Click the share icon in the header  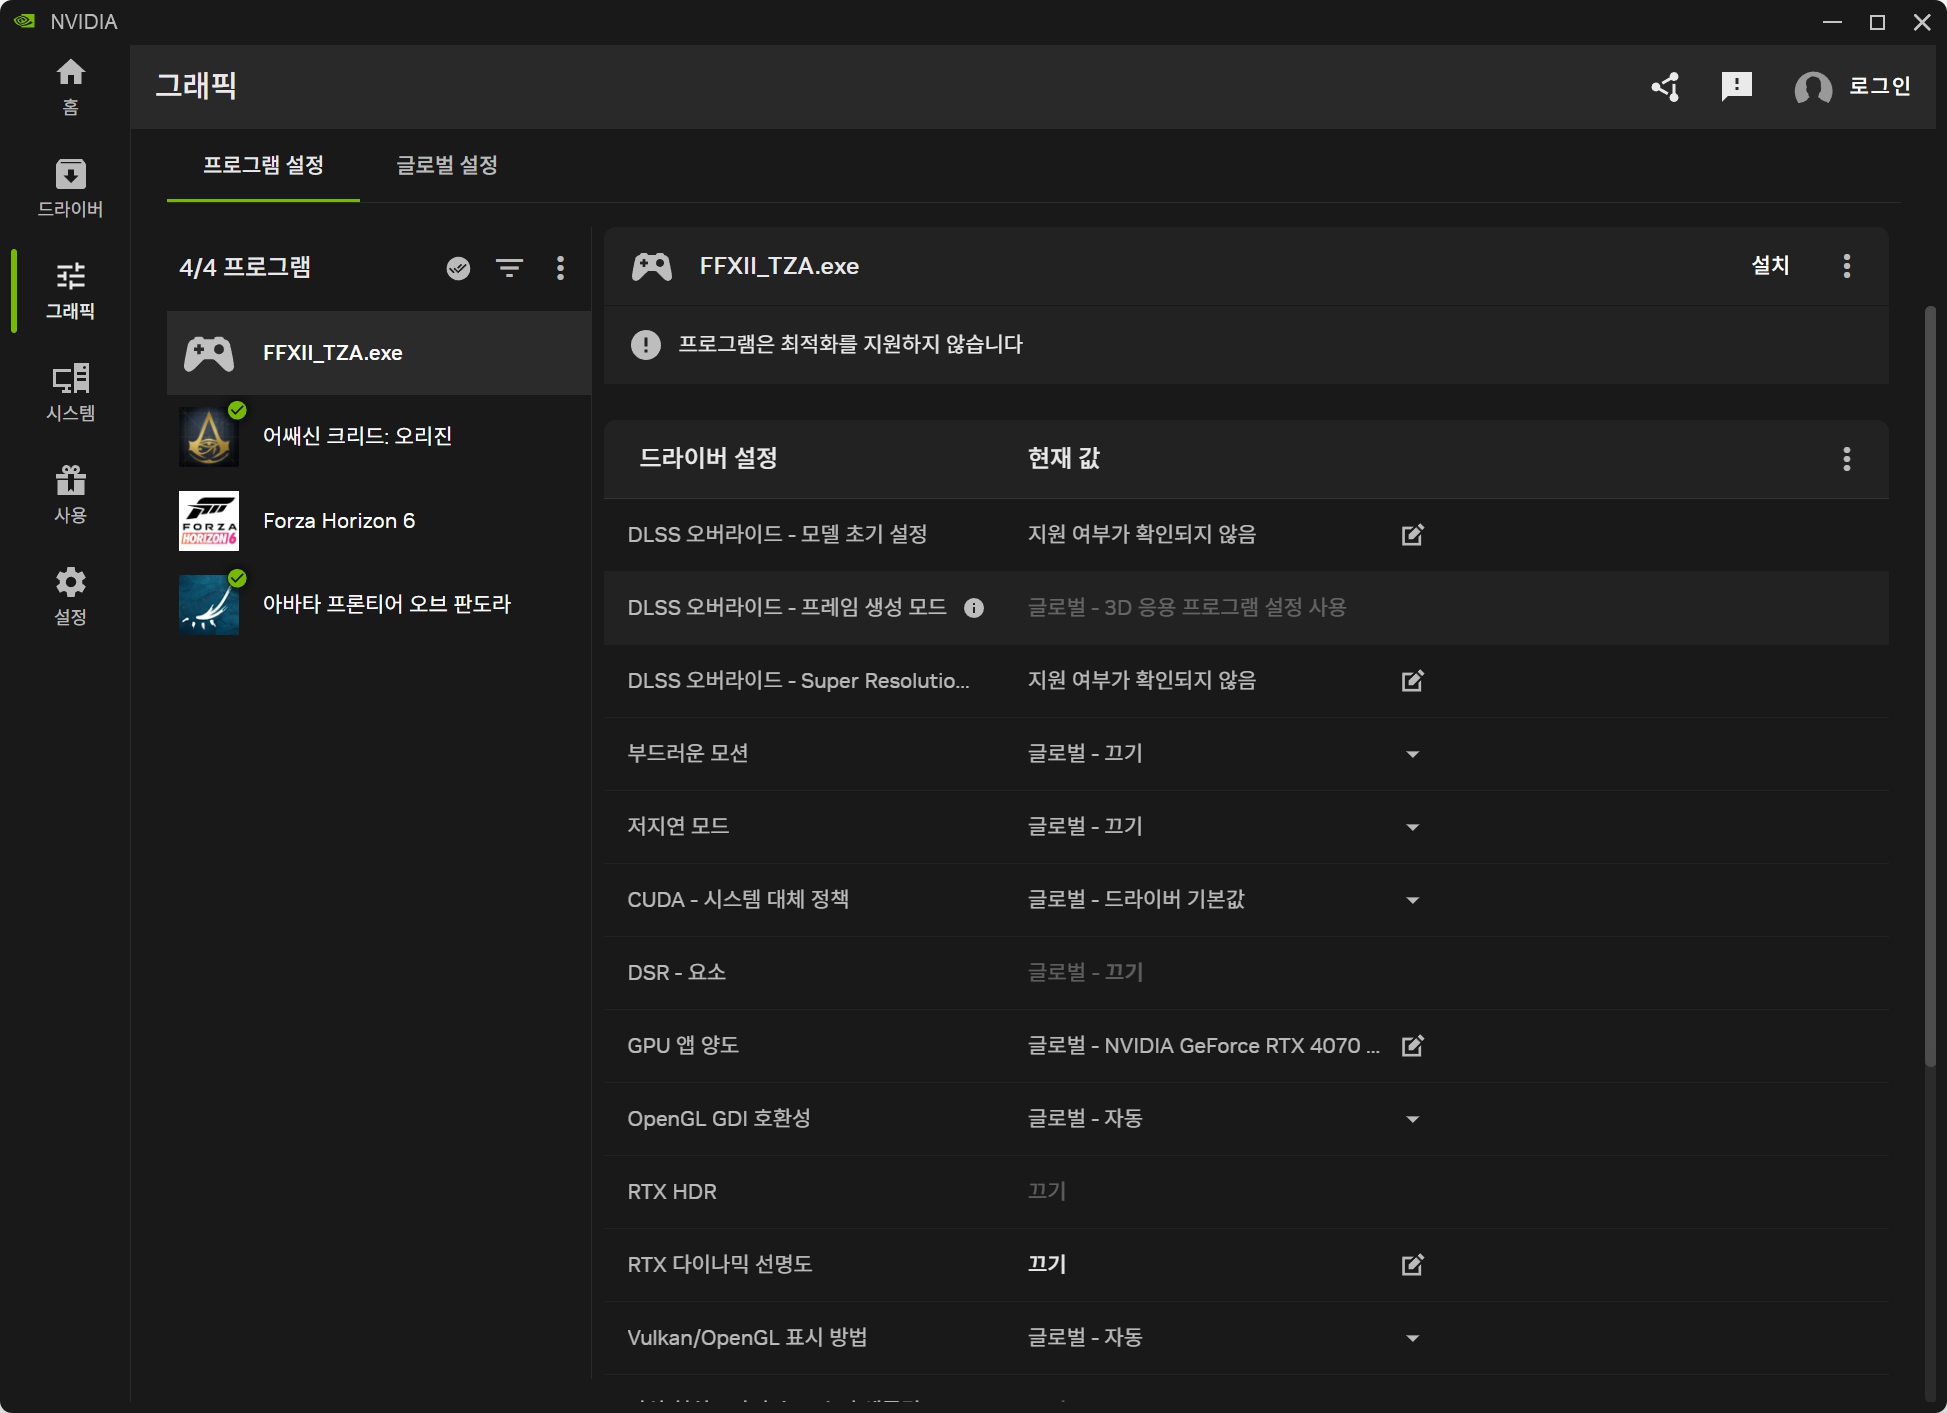[1666, 87]
